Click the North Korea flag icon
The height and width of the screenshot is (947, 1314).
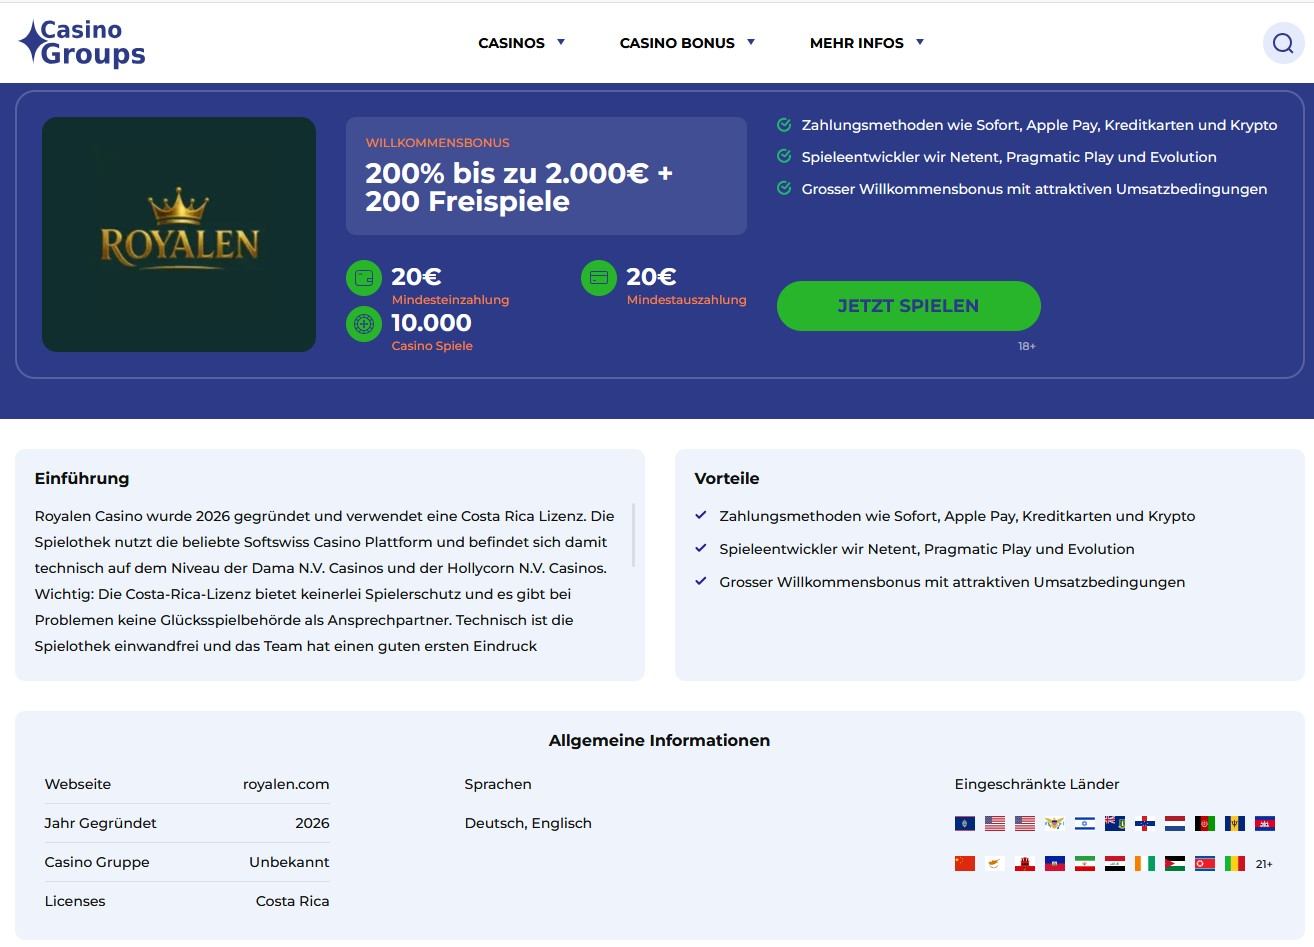(1205, 864)
